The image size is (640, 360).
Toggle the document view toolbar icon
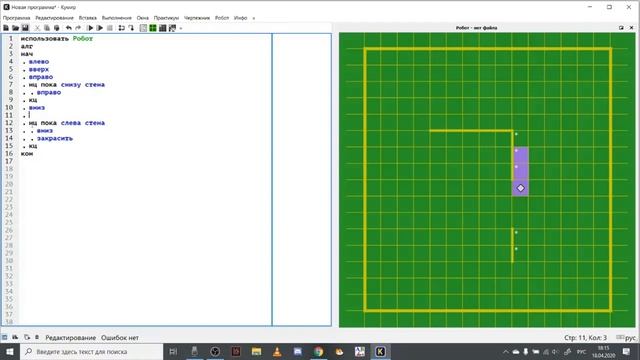click(143, 28)
